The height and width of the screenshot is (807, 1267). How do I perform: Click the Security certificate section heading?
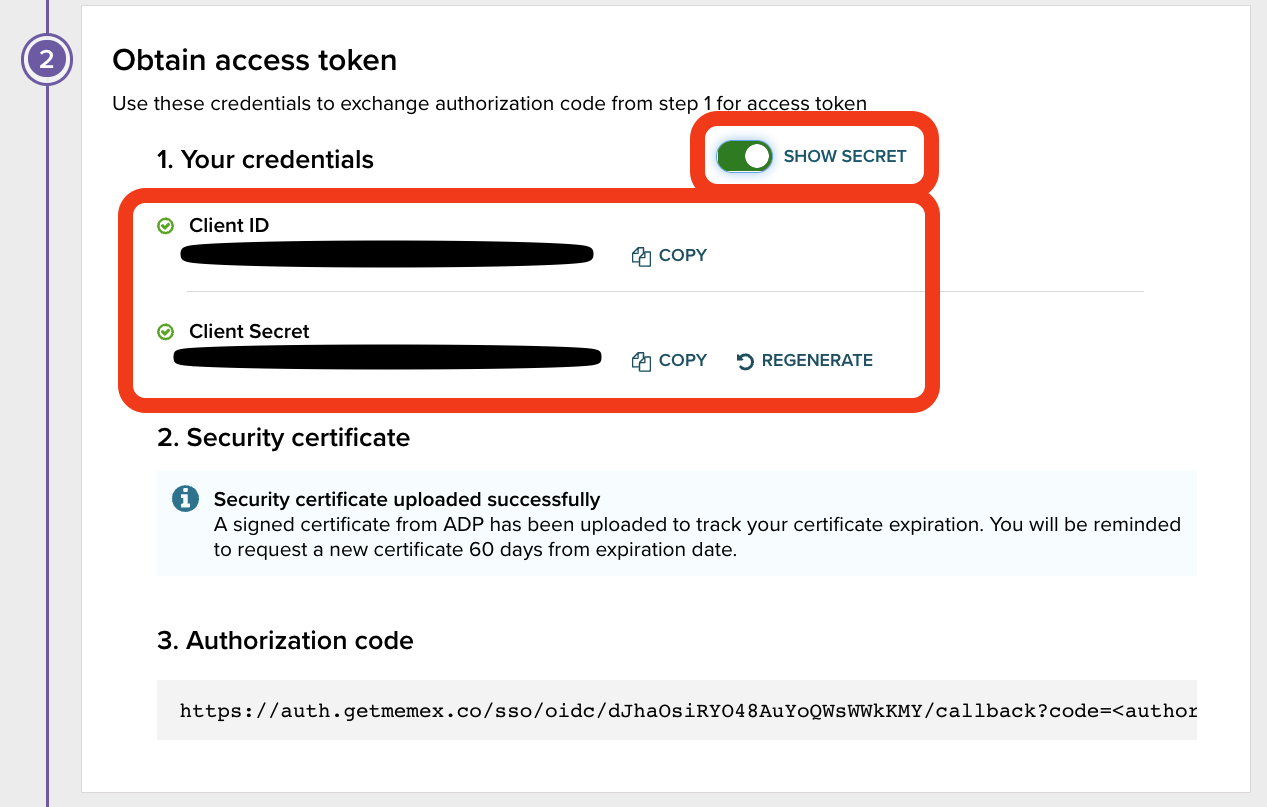tap(283, 438)
